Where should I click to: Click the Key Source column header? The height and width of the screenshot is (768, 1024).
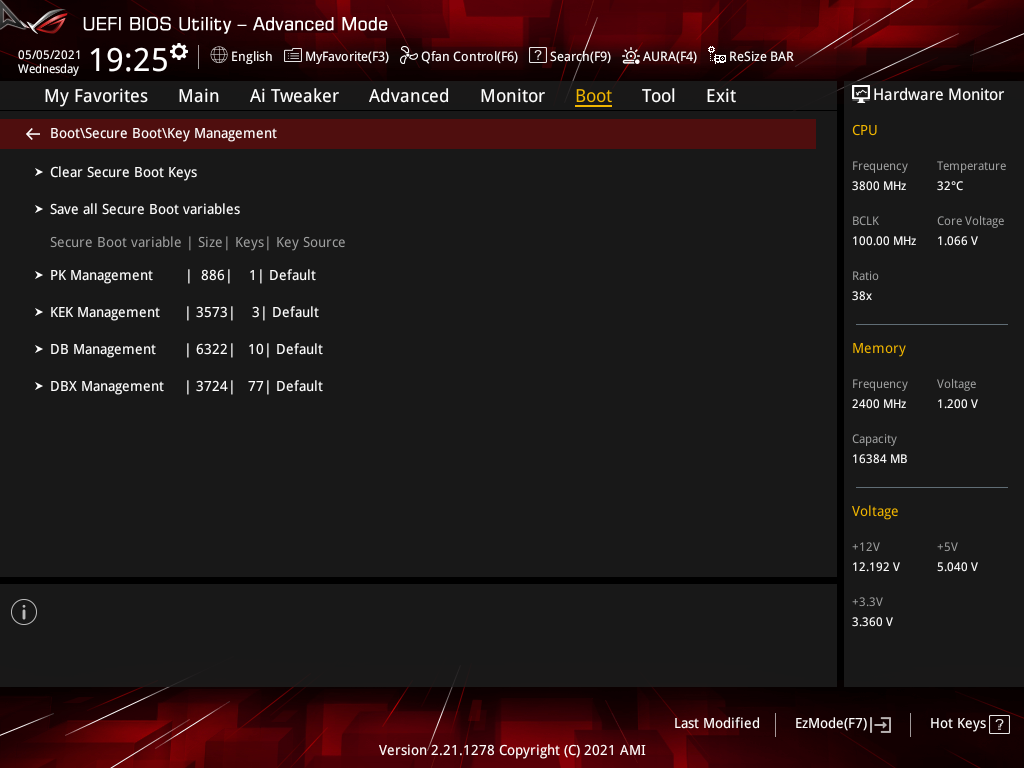(x=310, y=242)
